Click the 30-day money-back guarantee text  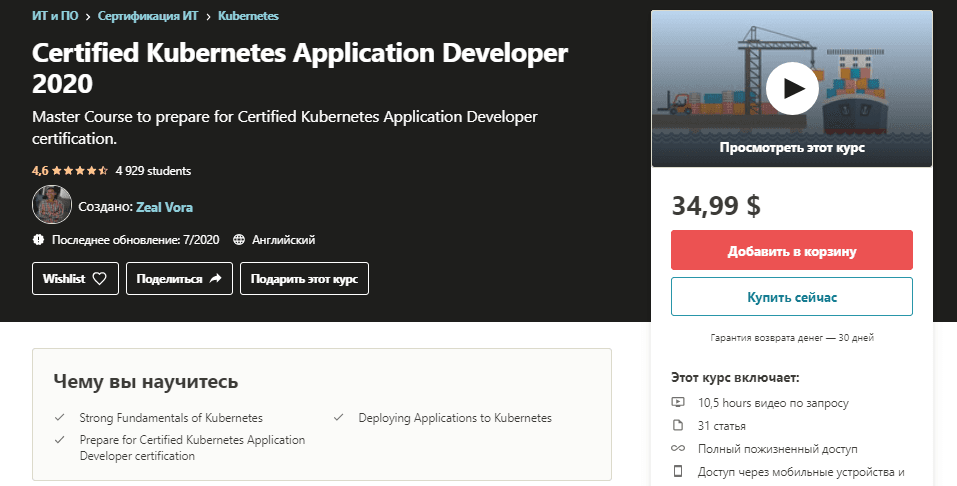click(x=792, y=337)
